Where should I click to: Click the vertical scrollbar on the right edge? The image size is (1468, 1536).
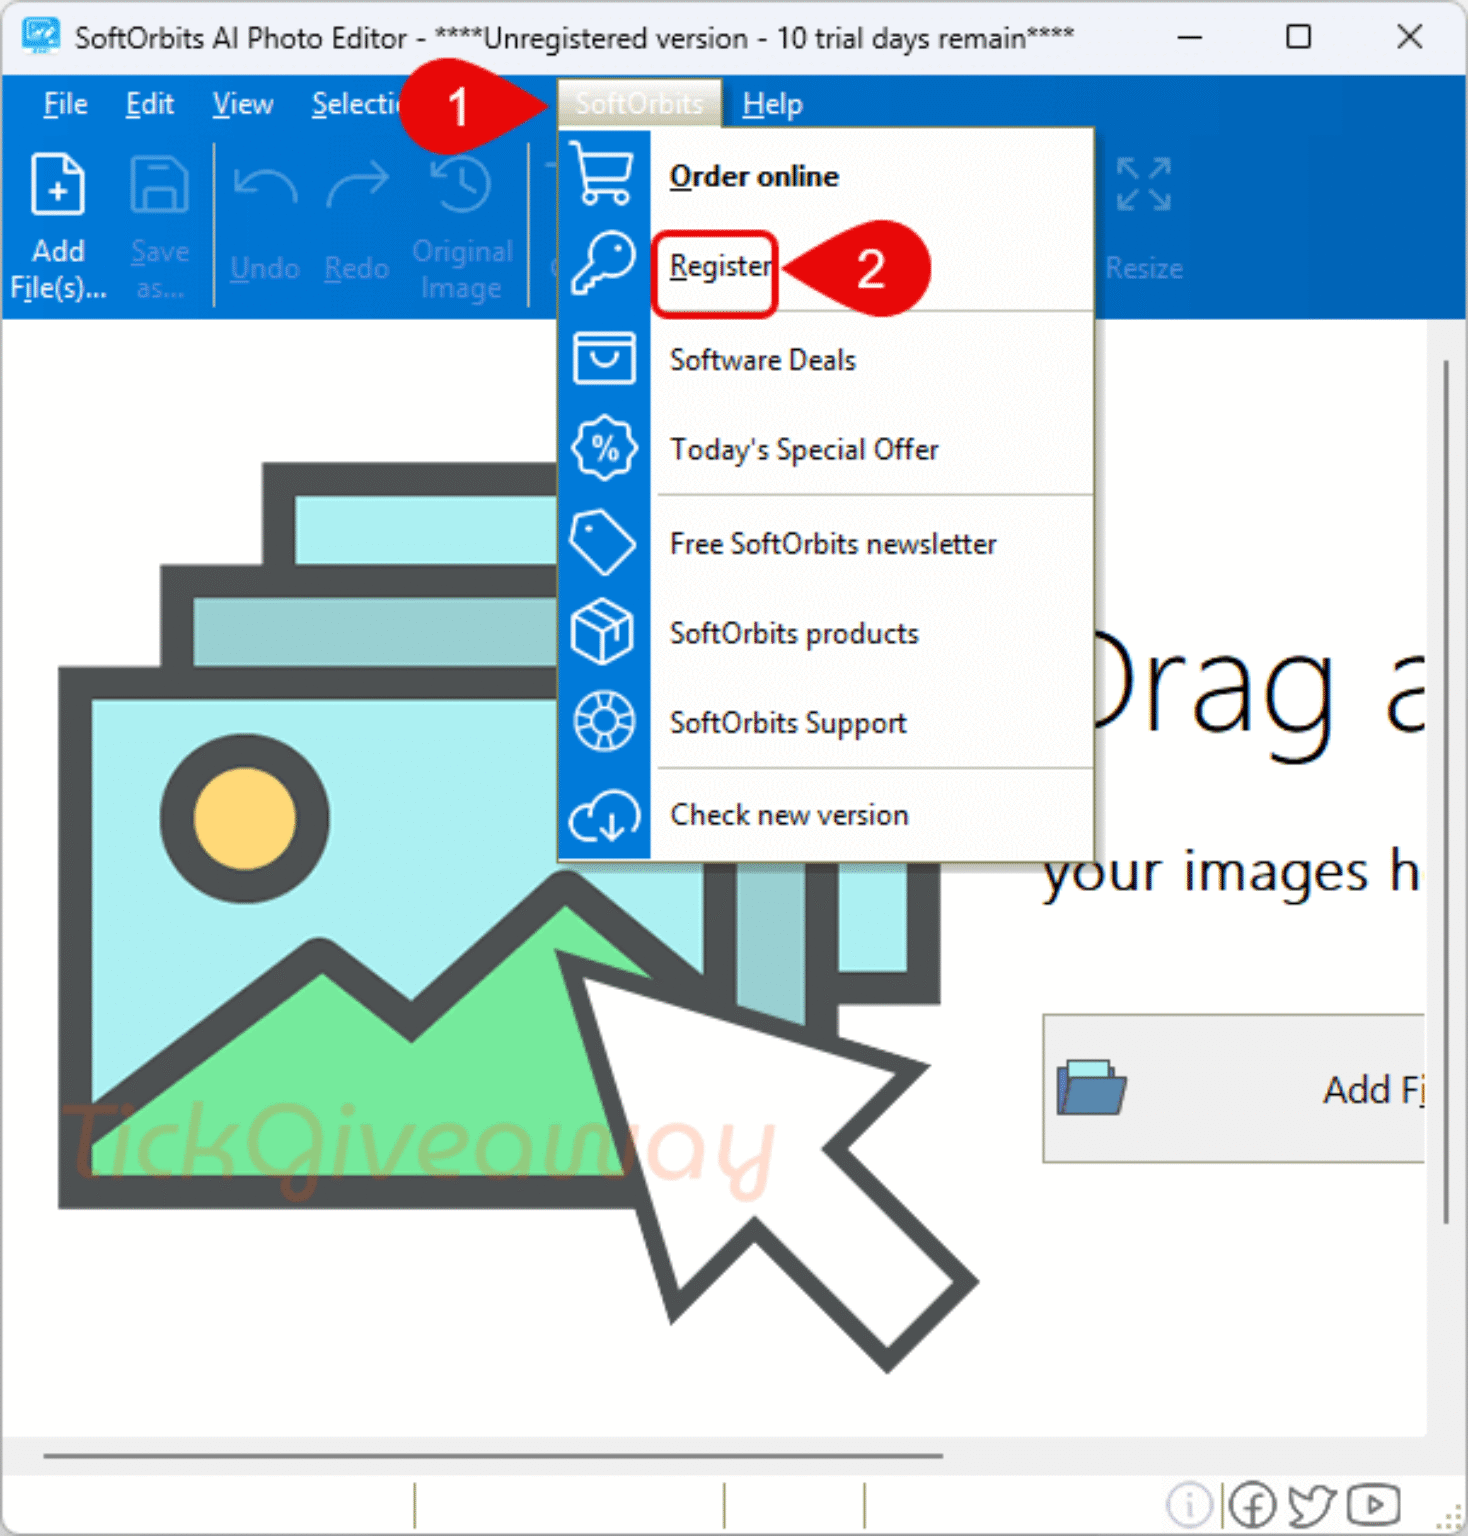point(1446,792)
